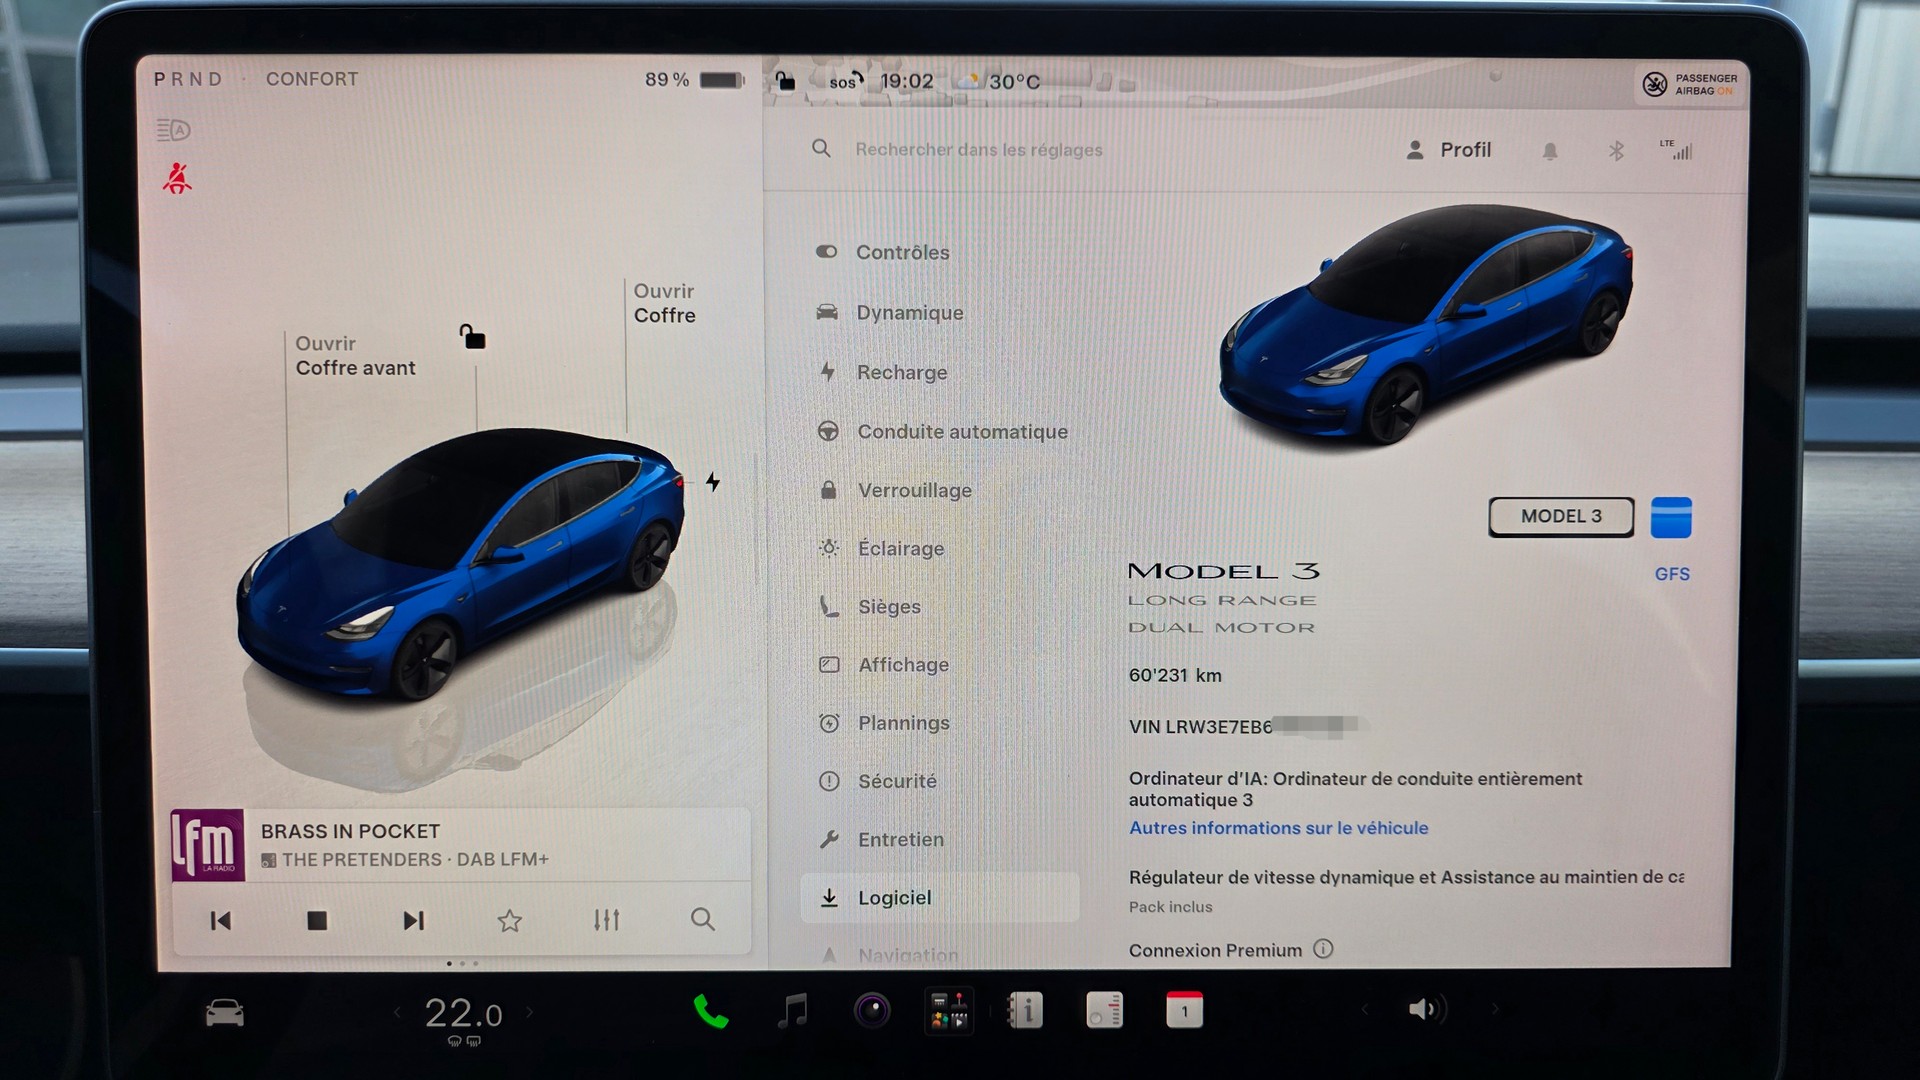Tap Ouvrir Coffre to open trunk
This screenshot has width=1920, height=1080.
click(664, 303)
